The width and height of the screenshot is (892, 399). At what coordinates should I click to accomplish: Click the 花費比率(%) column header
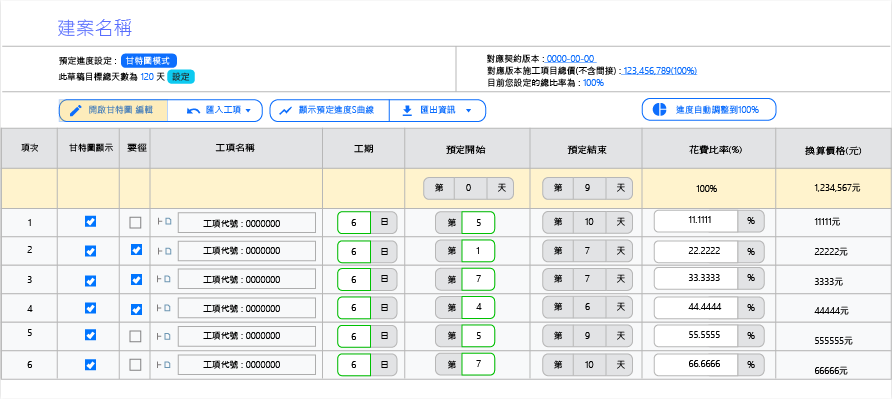(709, 150)
